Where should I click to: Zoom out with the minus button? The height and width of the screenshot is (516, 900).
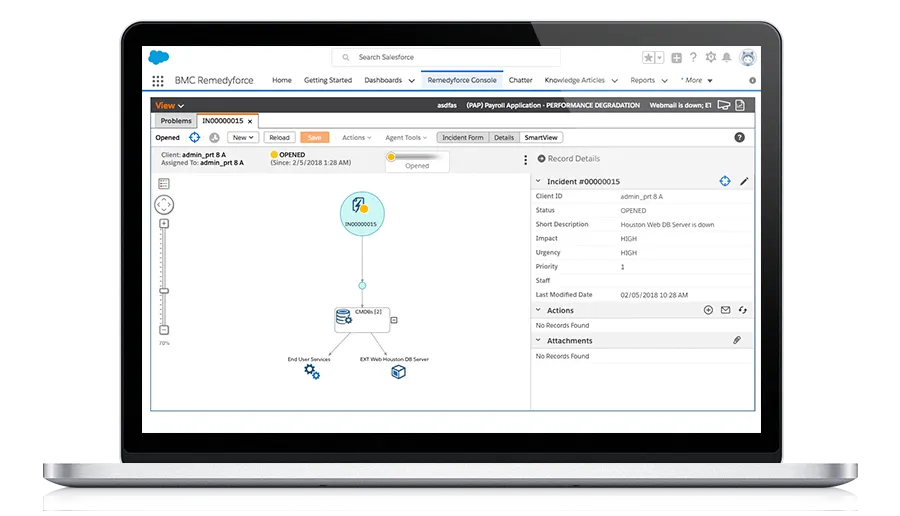click(x=164, y=330)
